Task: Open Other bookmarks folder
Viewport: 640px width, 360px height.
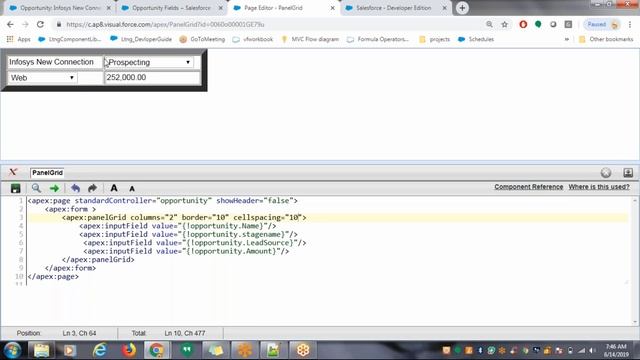Action: point(606,39)
